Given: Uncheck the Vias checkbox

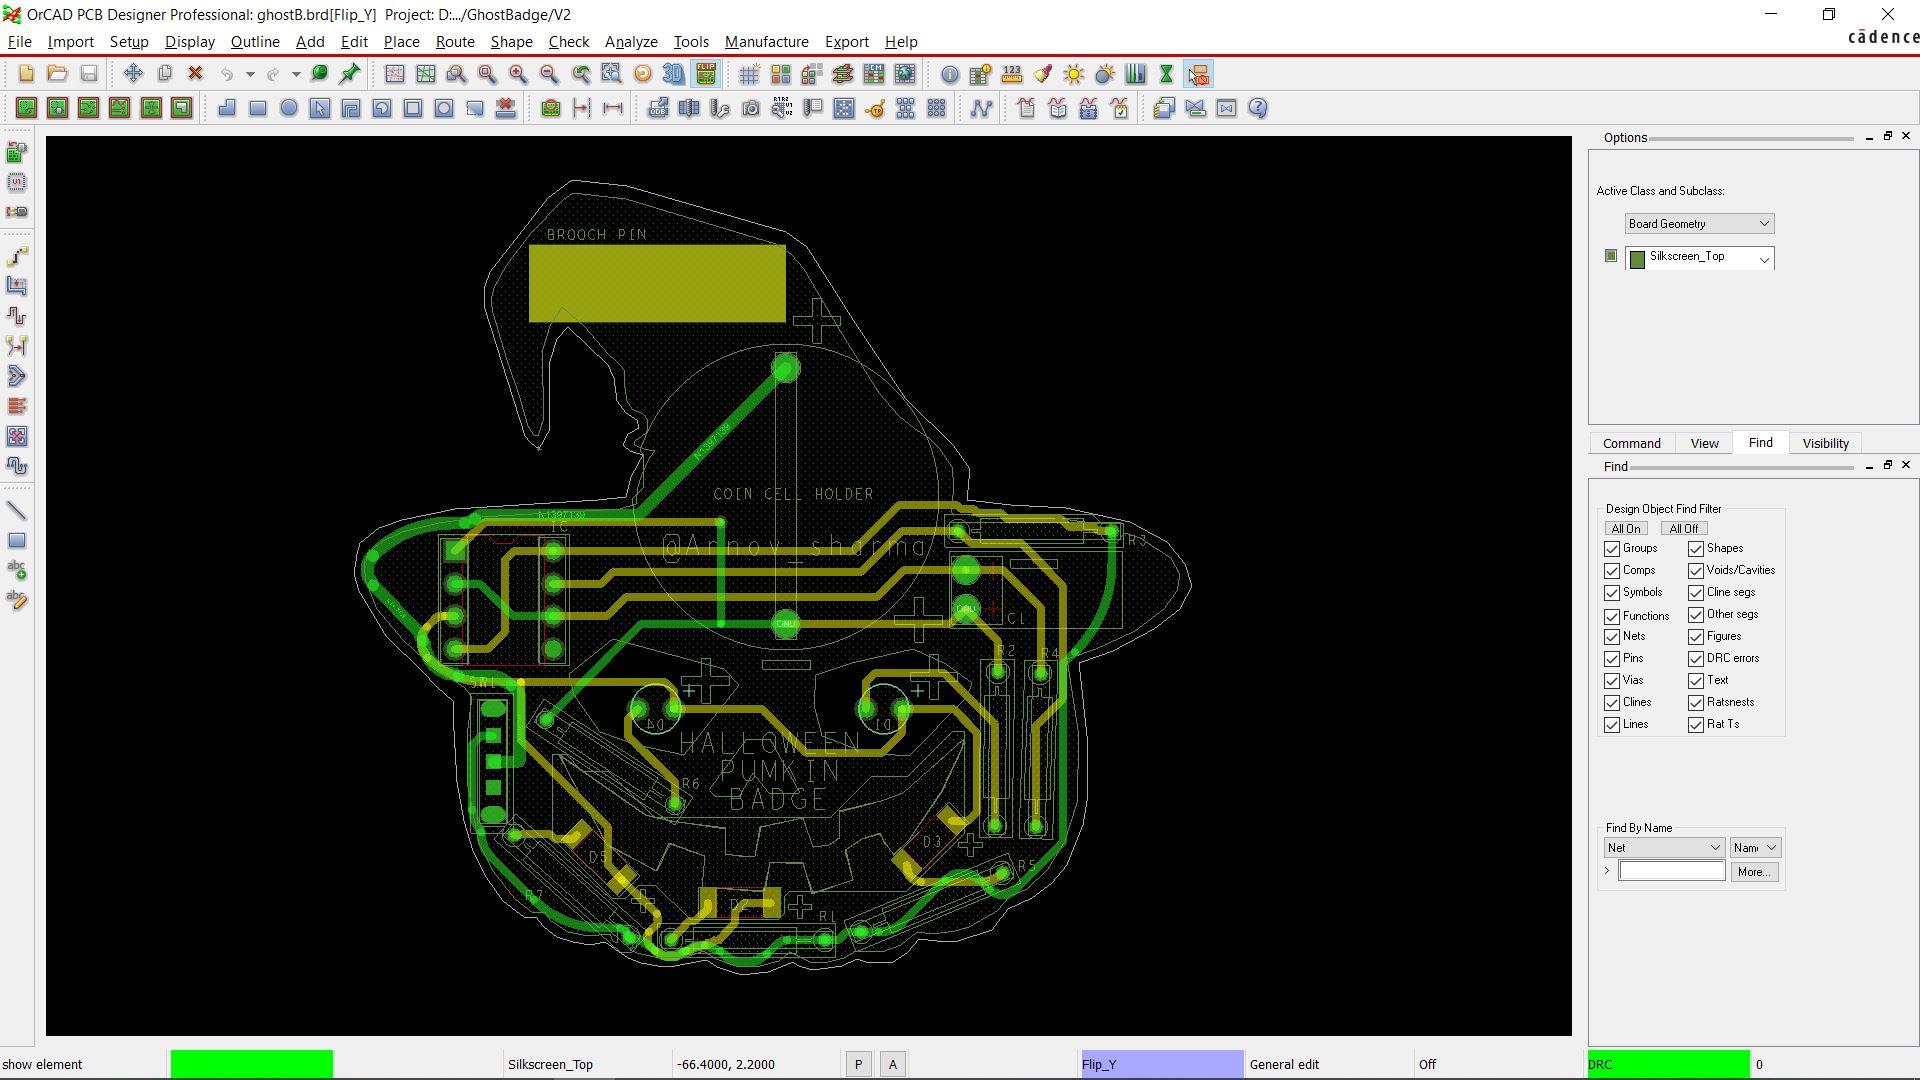Looking at the screenshot, I should pos(1612,681).
